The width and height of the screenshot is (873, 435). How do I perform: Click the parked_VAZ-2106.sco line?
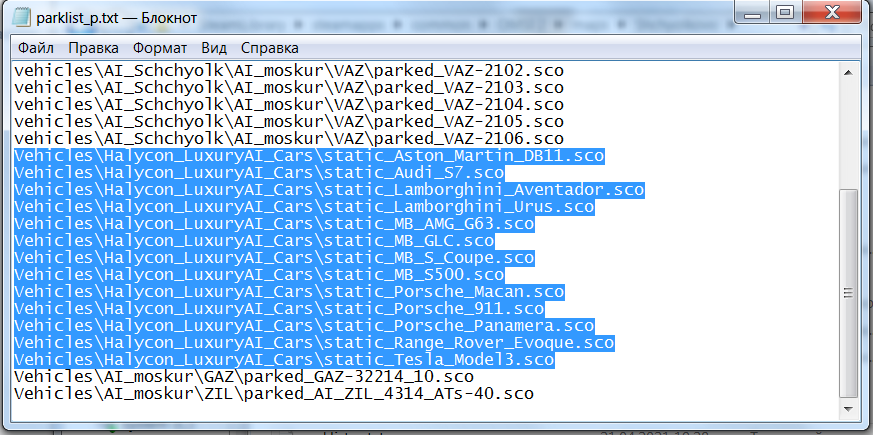pos(289,139)
